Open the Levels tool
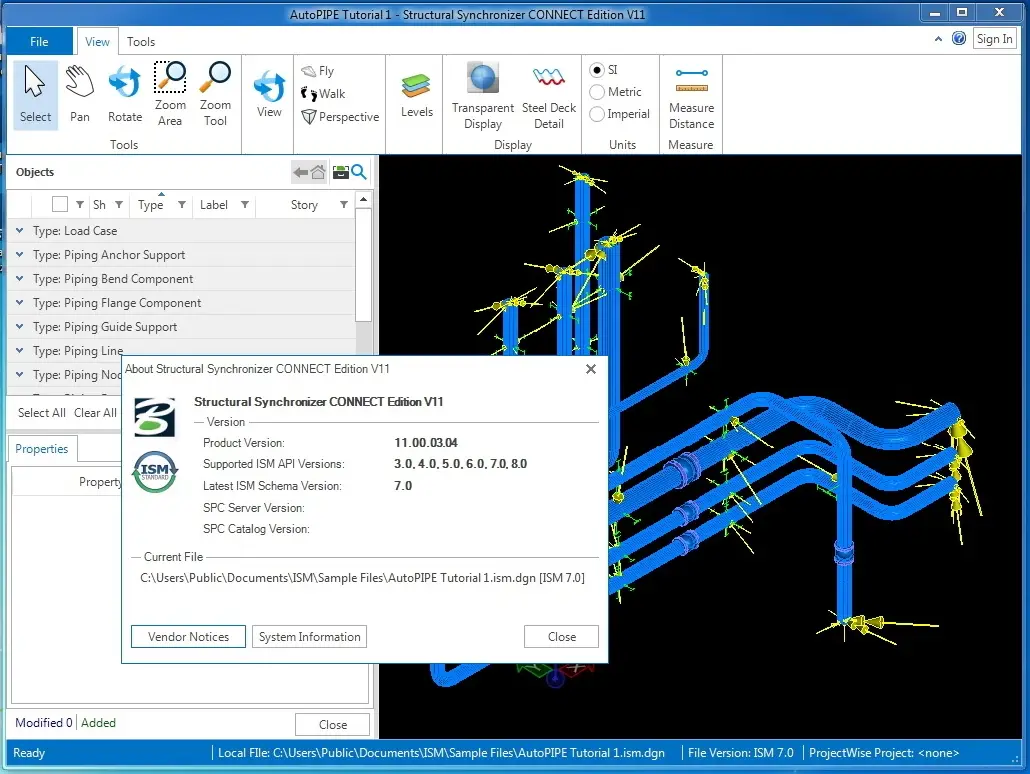 coord(416,95)
